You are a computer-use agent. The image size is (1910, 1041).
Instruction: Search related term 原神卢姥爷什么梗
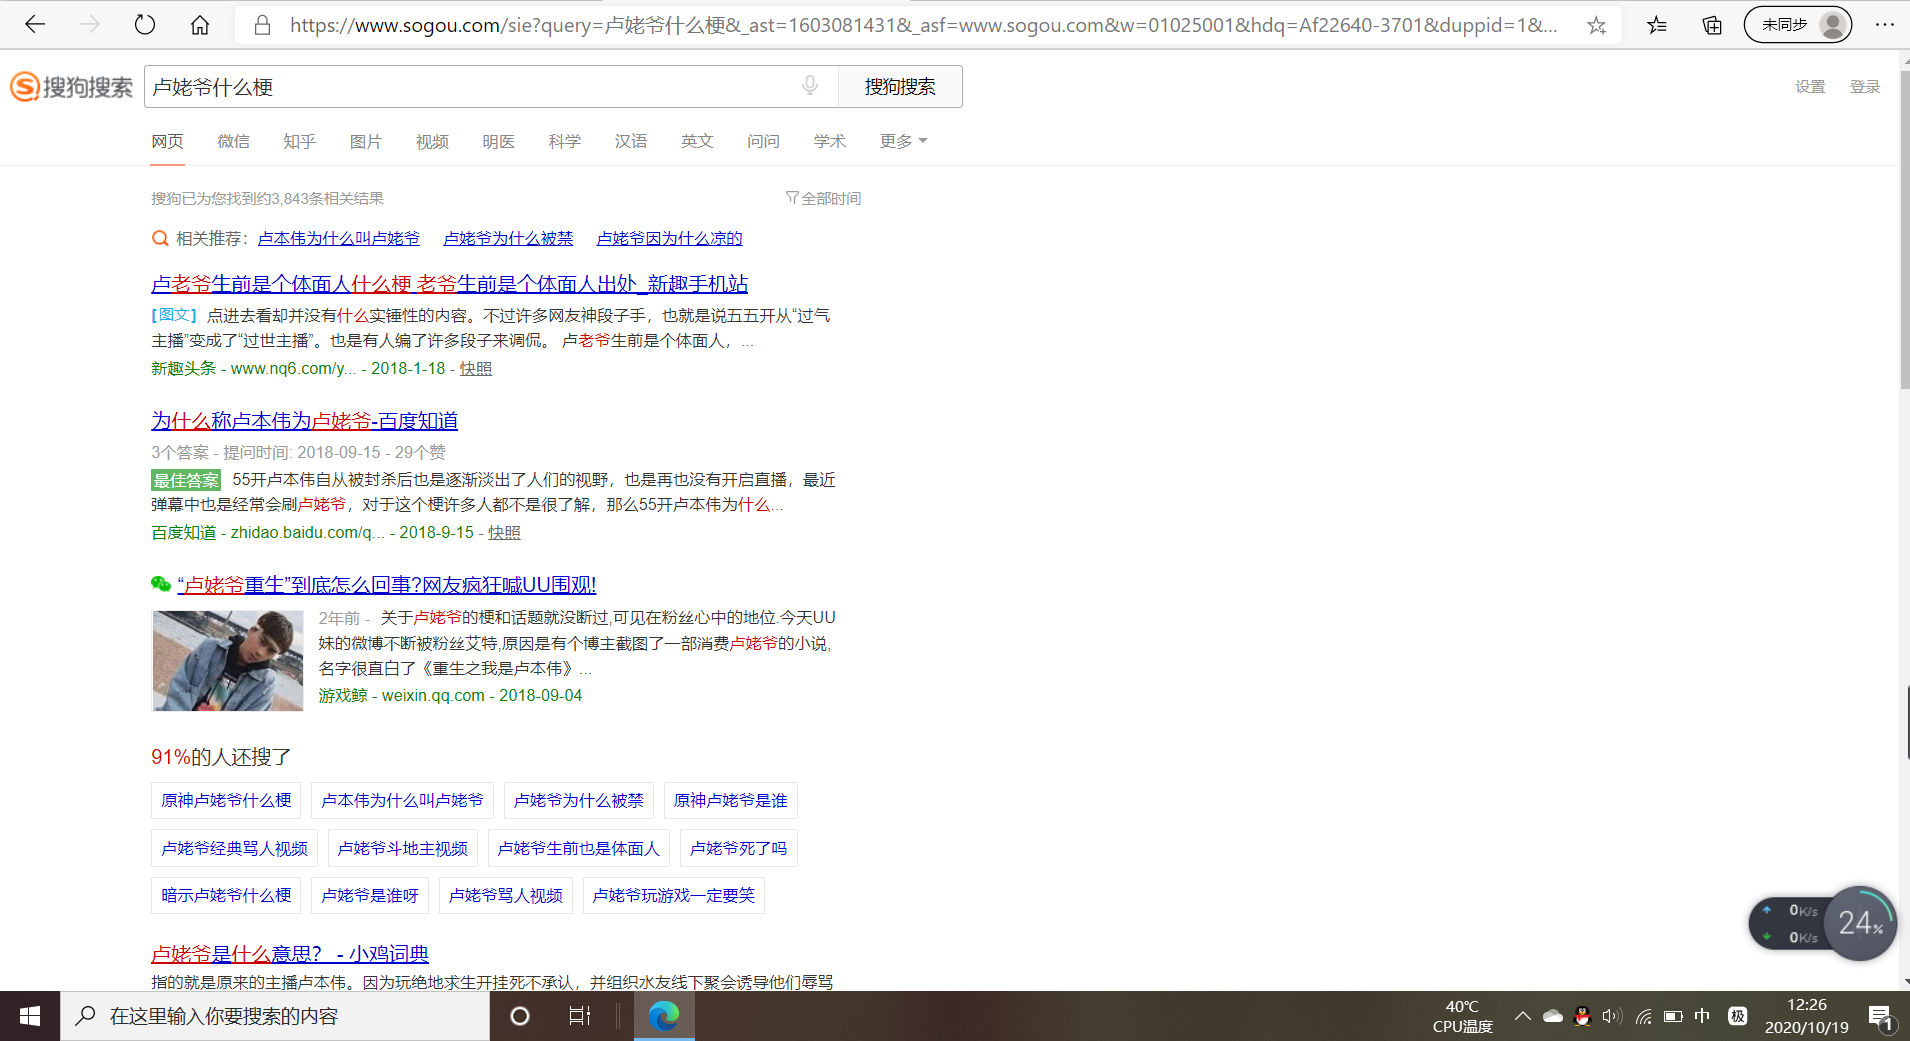pyautogui.click(x=226, y=800)
